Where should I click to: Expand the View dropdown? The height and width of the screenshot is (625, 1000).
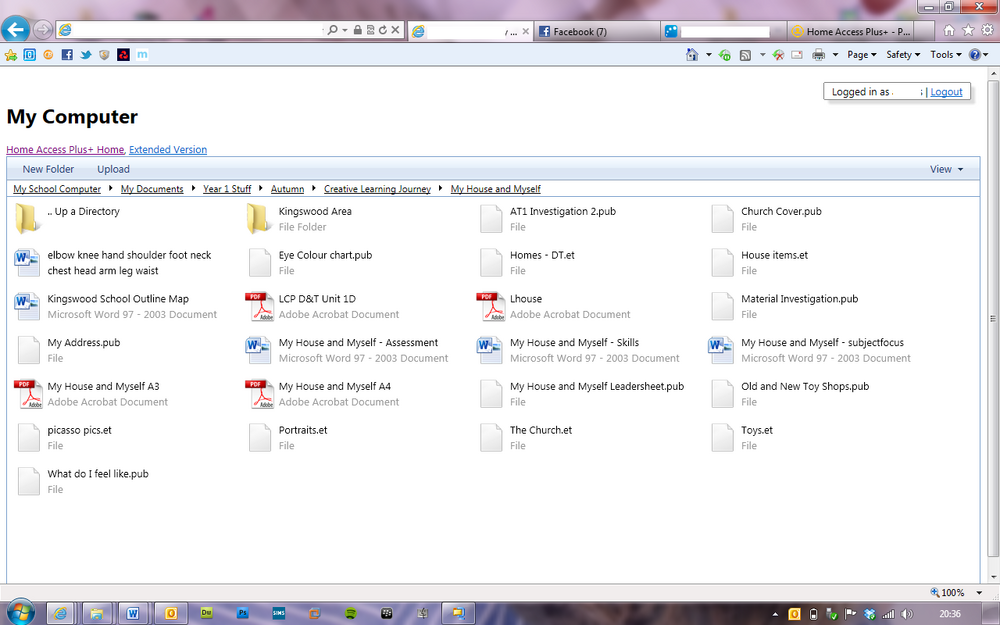[946, 169]
